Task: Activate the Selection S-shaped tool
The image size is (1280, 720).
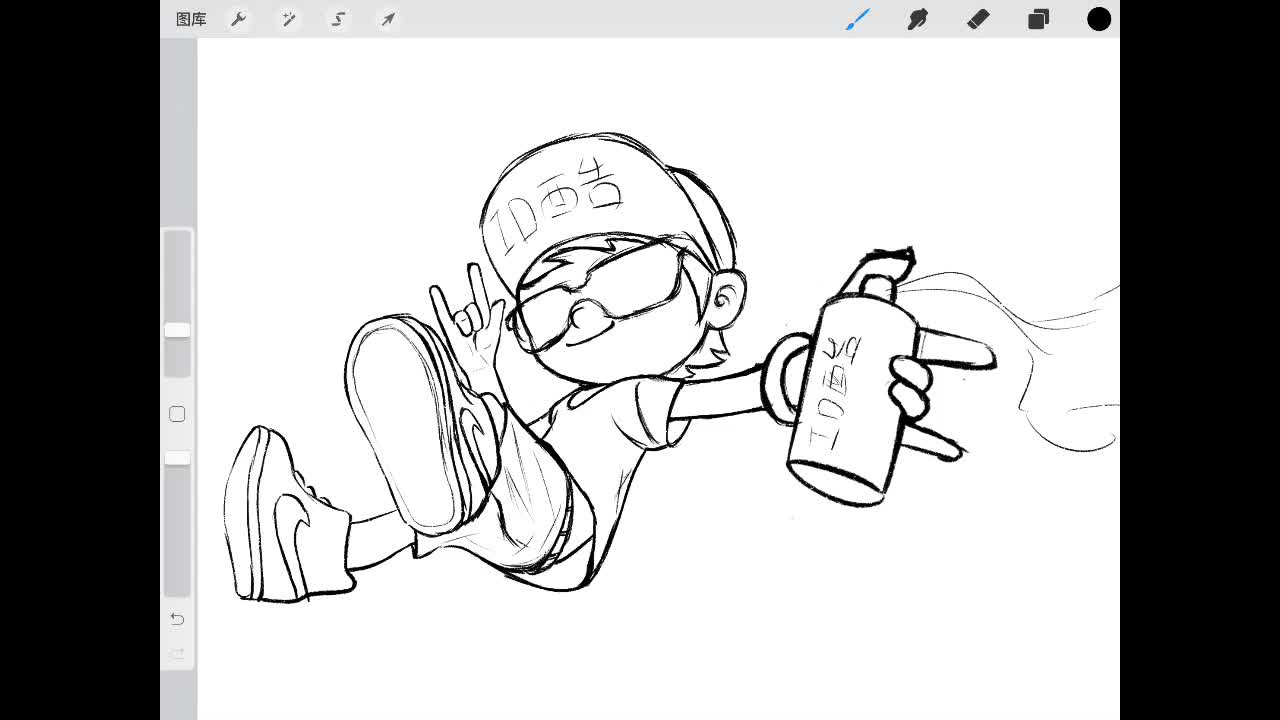Action: tap(338, 19)
